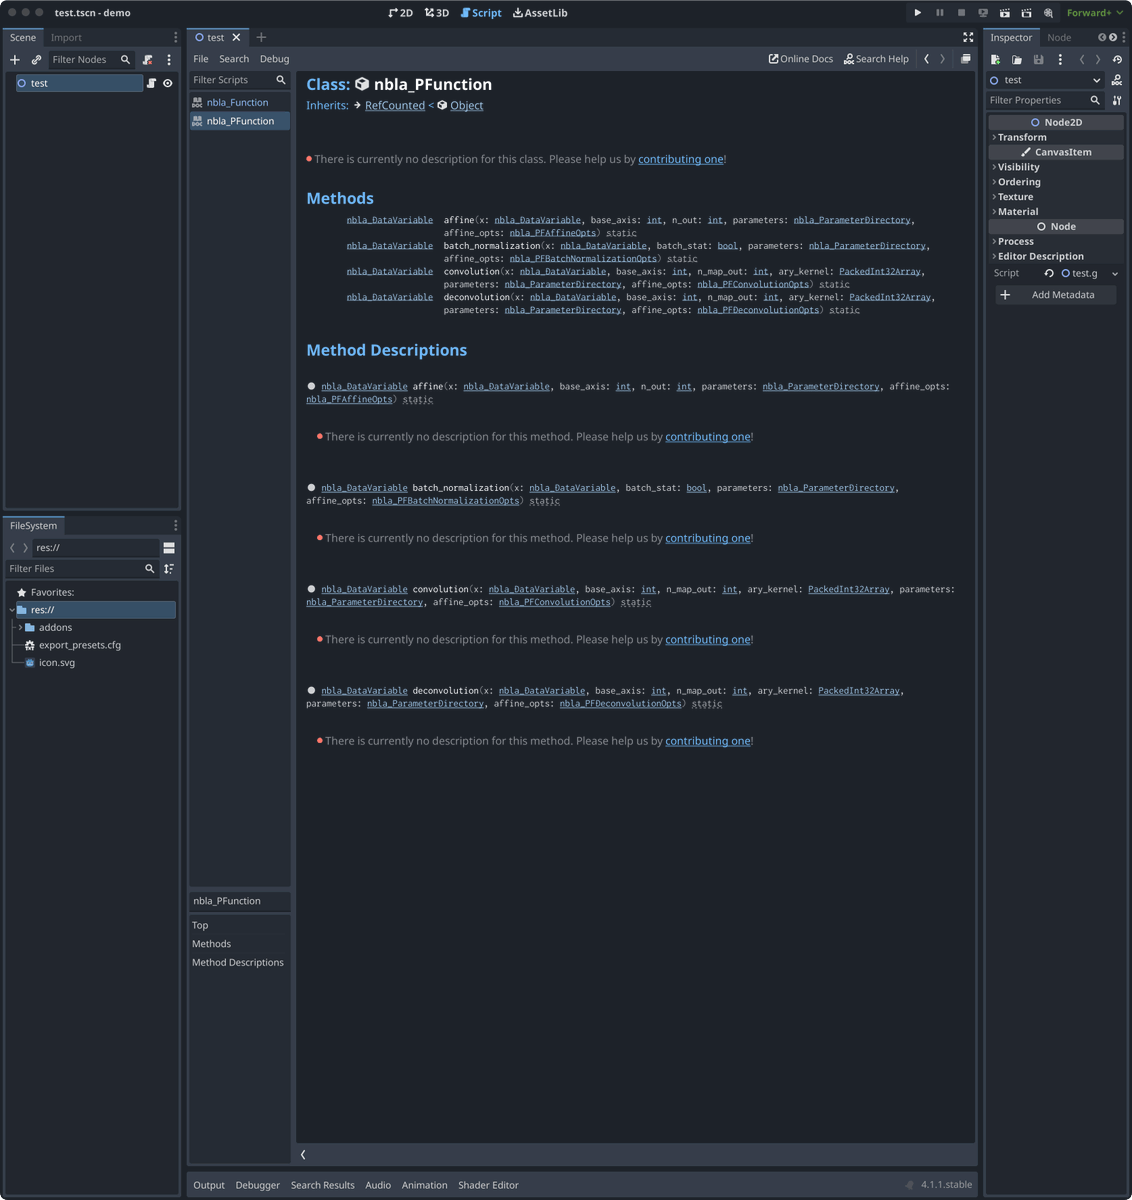Open the Output bottom panel
The image size is (1132, 1200).
tap(209, 1185)
